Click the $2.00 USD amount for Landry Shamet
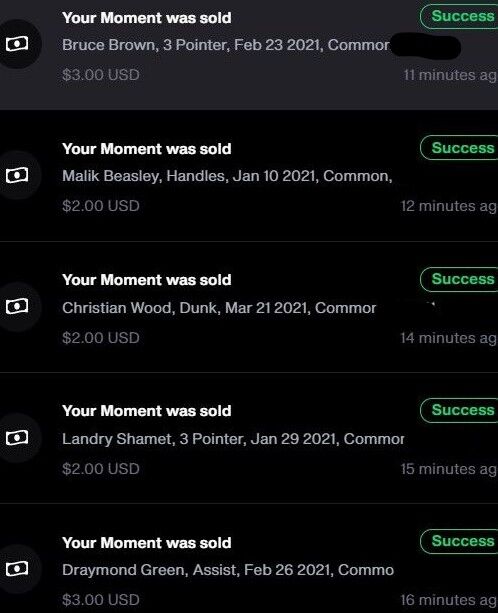498x613 pixels. point(100,469)
